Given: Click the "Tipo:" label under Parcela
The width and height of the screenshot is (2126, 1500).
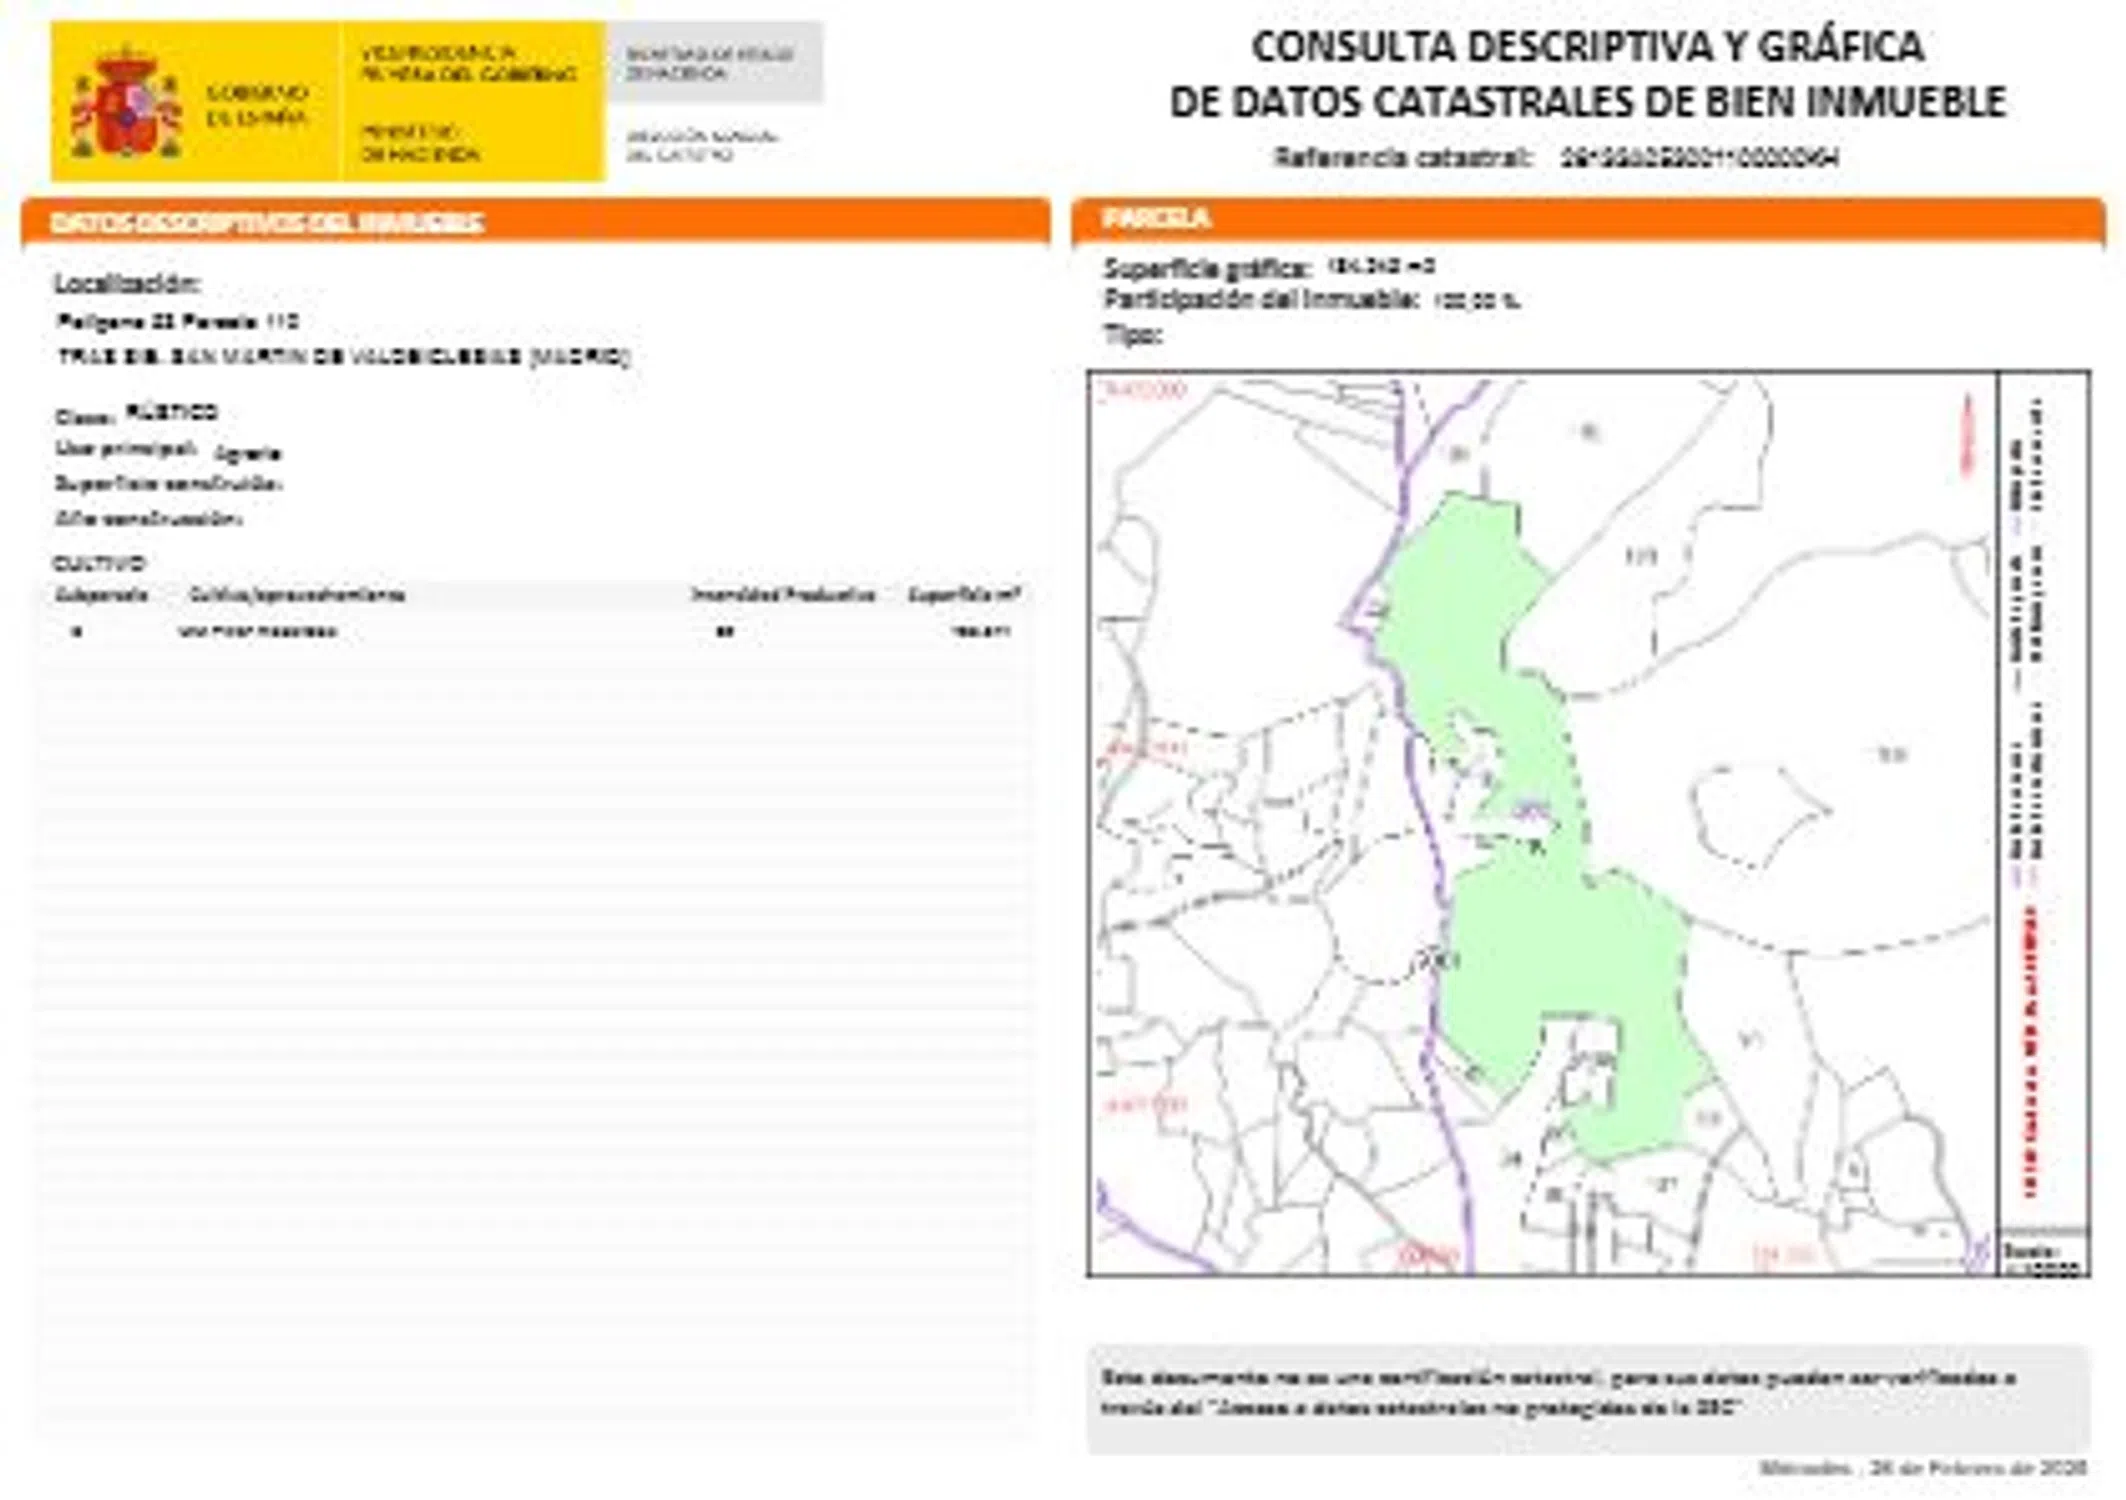Looking at the screenshot, I should pyautogui.click(x=1132, y=335).
